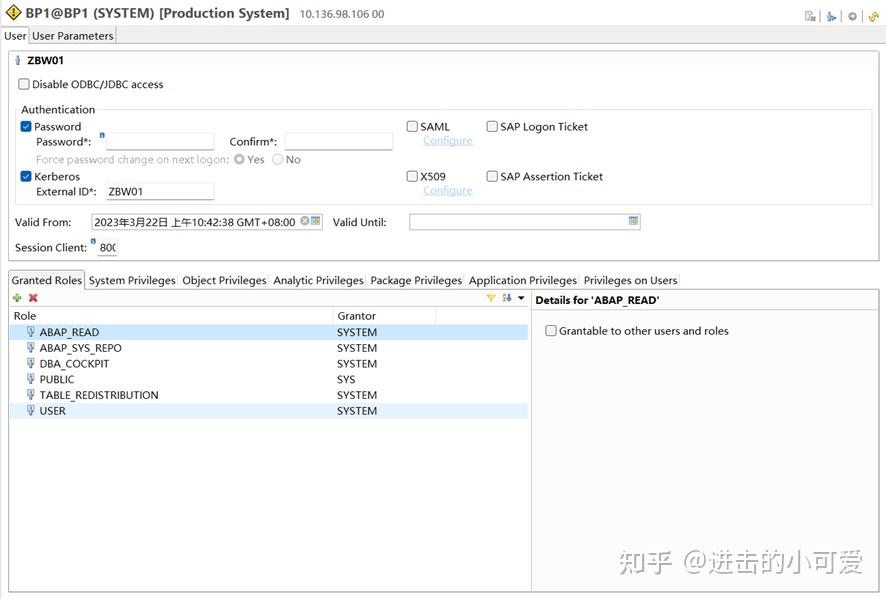Select the DBA_COCKPIT role row

[x=268, y=364]
